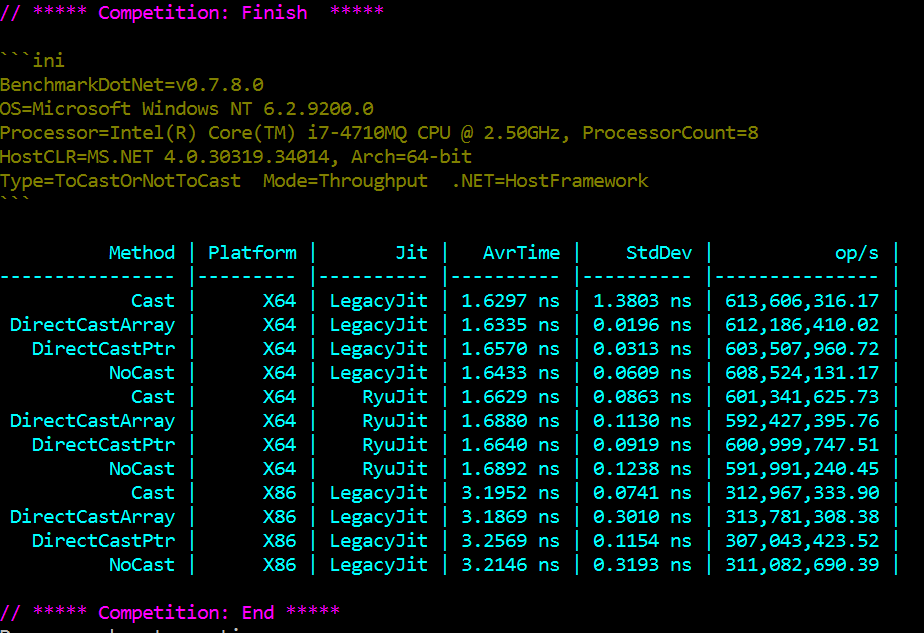
Task: Click the 0.3193 ns StdDev value
Action: click(642, 565)
